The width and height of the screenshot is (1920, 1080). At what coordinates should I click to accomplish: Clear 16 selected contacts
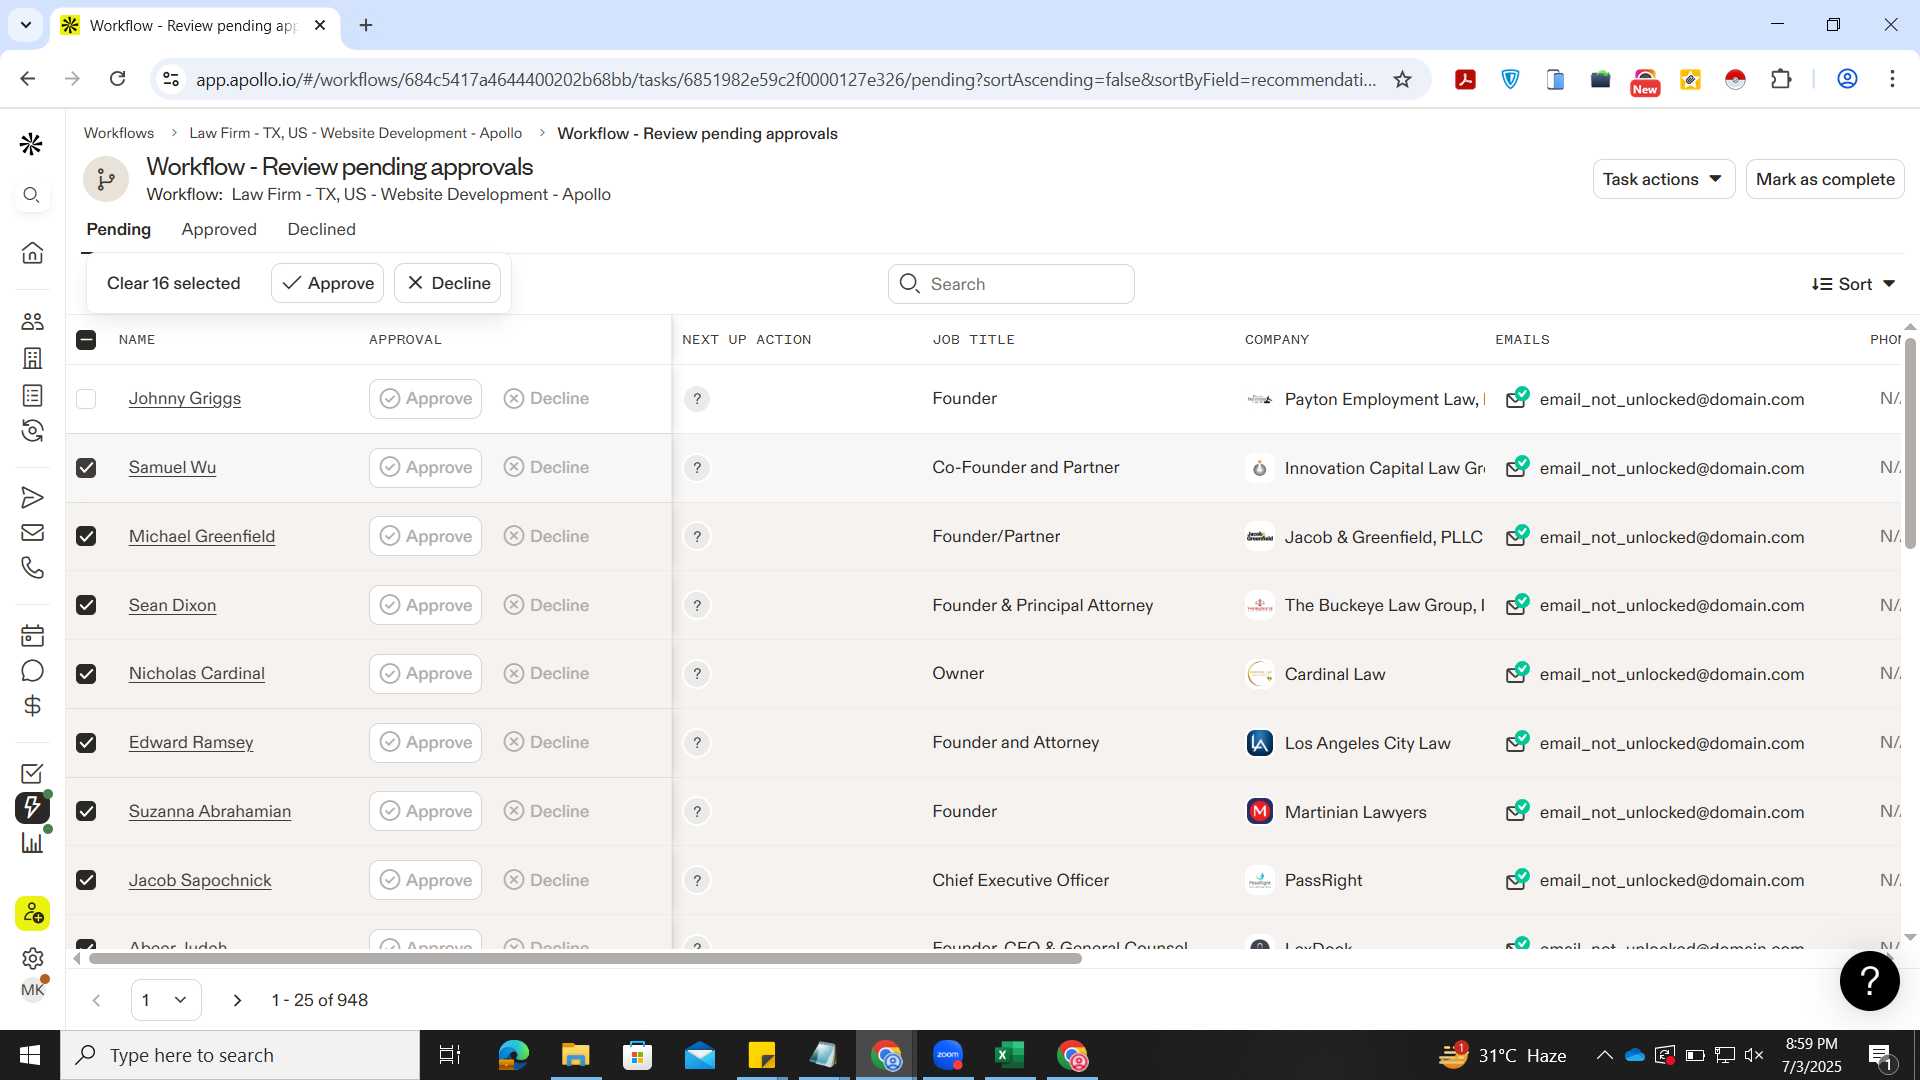[173, 283]
